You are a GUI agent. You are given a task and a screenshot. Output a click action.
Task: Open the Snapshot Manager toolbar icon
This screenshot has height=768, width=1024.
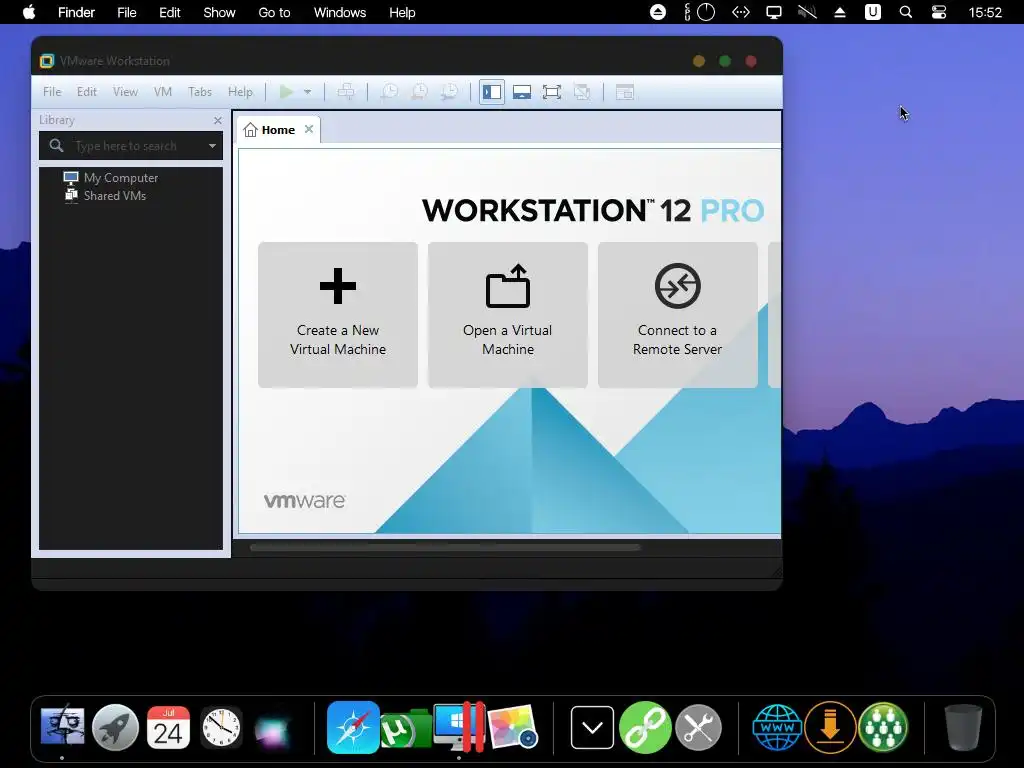click(449, 92)
